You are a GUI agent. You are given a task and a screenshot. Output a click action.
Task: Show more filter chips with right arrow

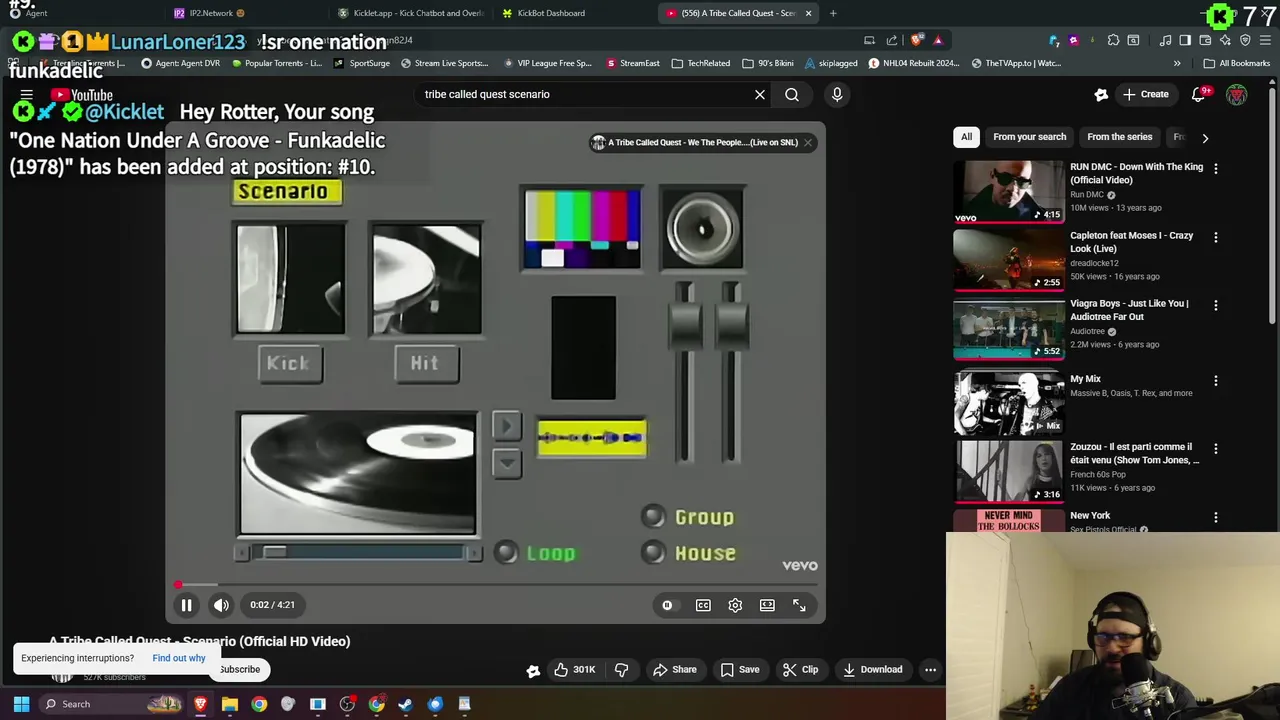[1205, 138]
